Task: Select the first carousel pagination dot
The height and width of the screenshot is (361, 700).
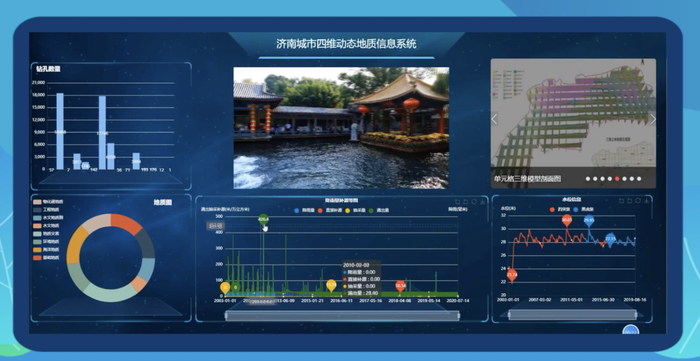Action: [x=588, y=179]
